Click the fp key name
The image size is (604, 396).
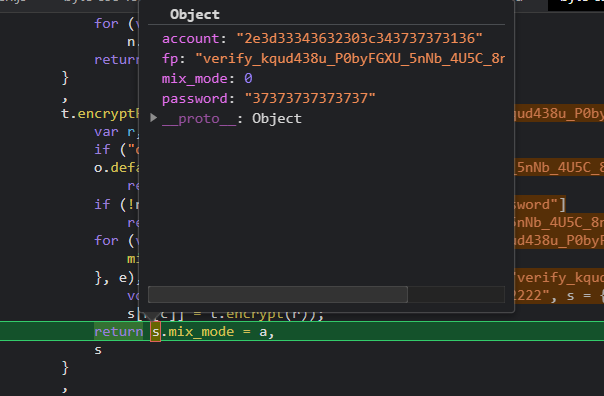pyautogui.click(x=170, y=59)
